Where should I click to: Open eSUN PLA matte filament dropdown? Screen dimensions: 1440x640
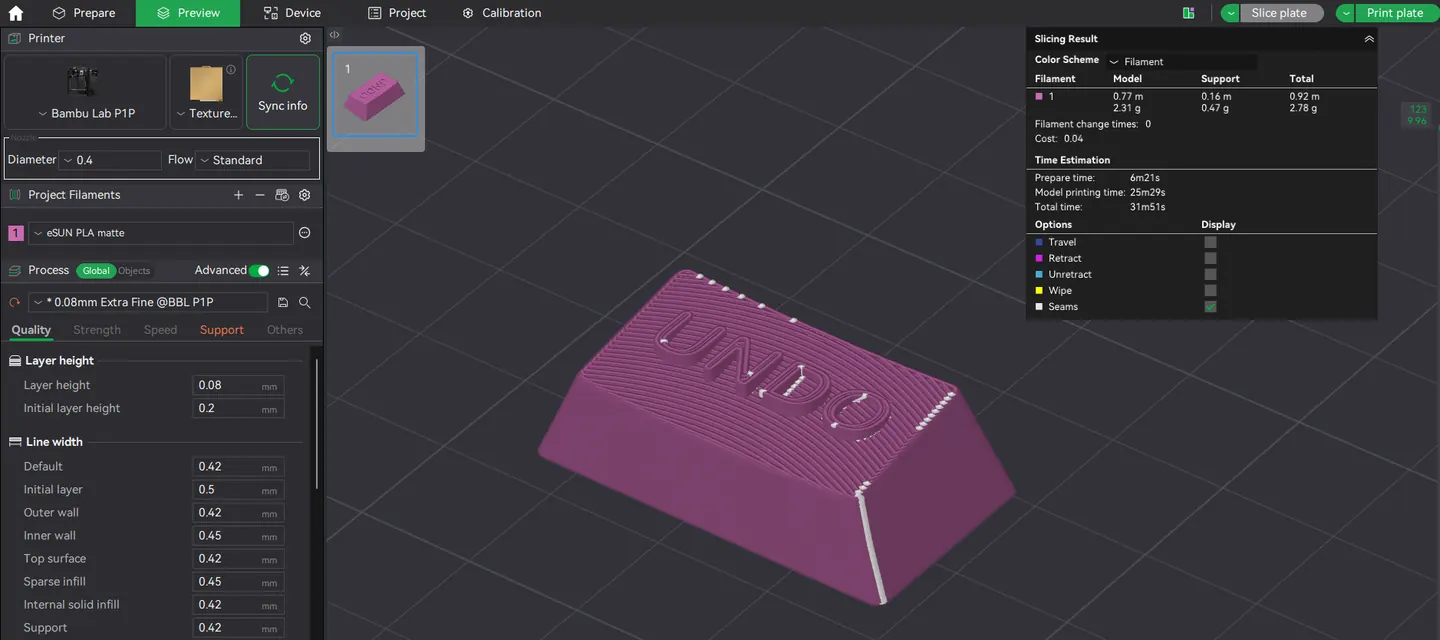[161, 233]
